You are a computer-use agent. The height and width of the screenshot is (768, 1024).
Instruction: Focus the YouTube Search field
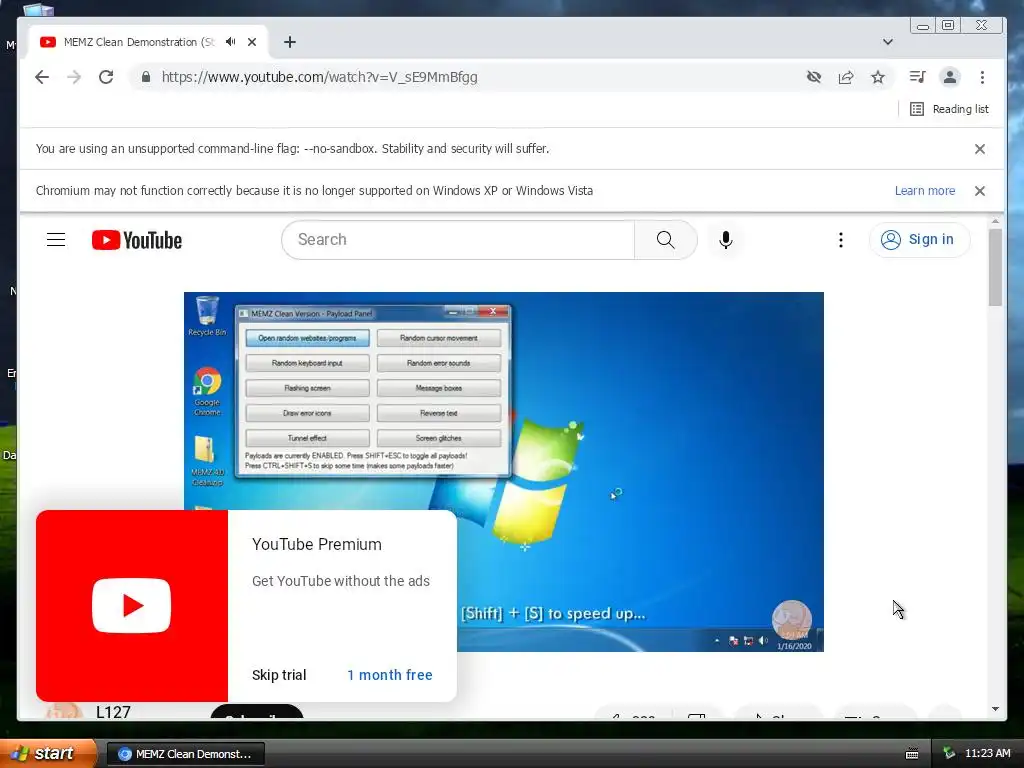[x=458, y=240]
